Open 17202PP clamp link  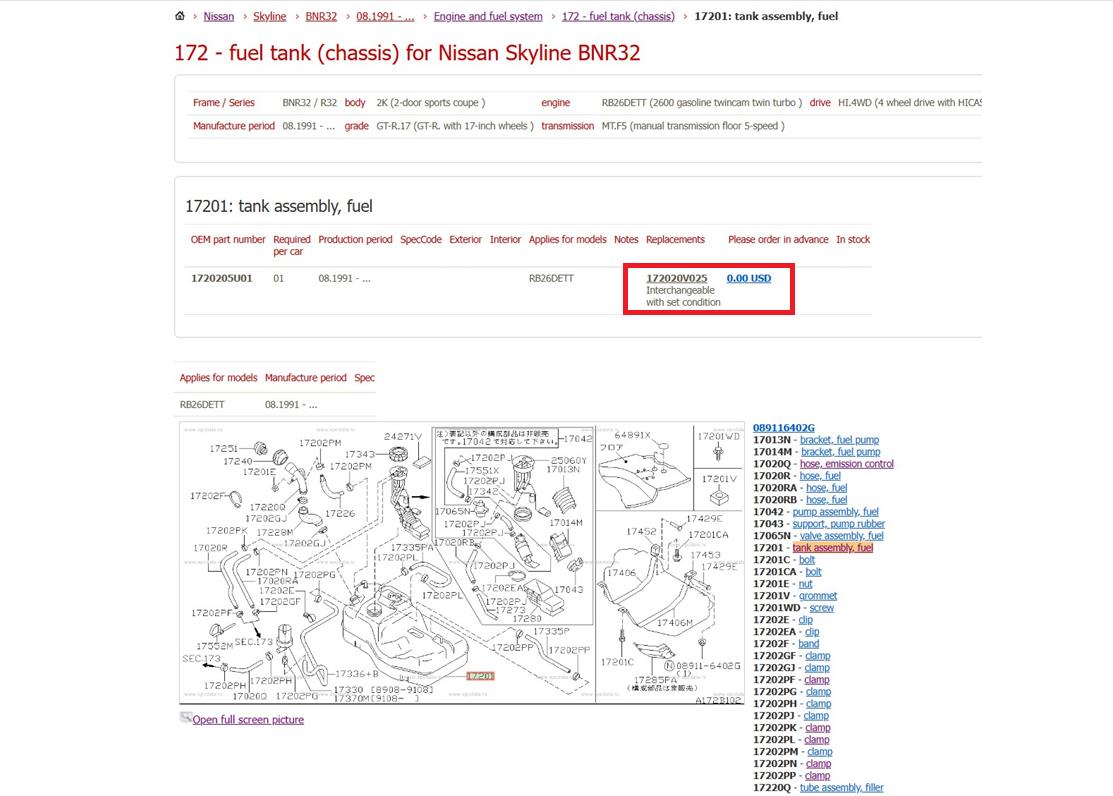(818, 776)
